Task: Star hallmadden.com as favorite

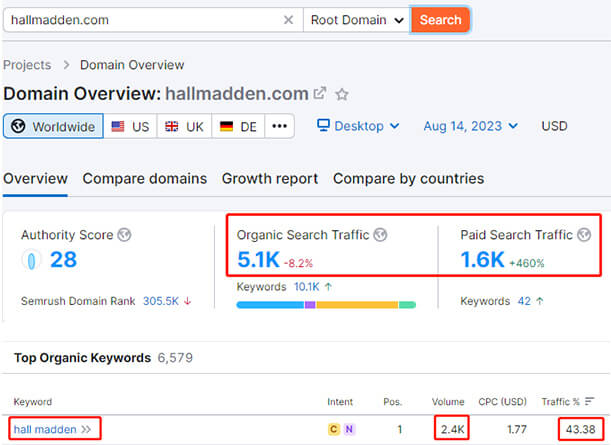Action: point(342,94)
